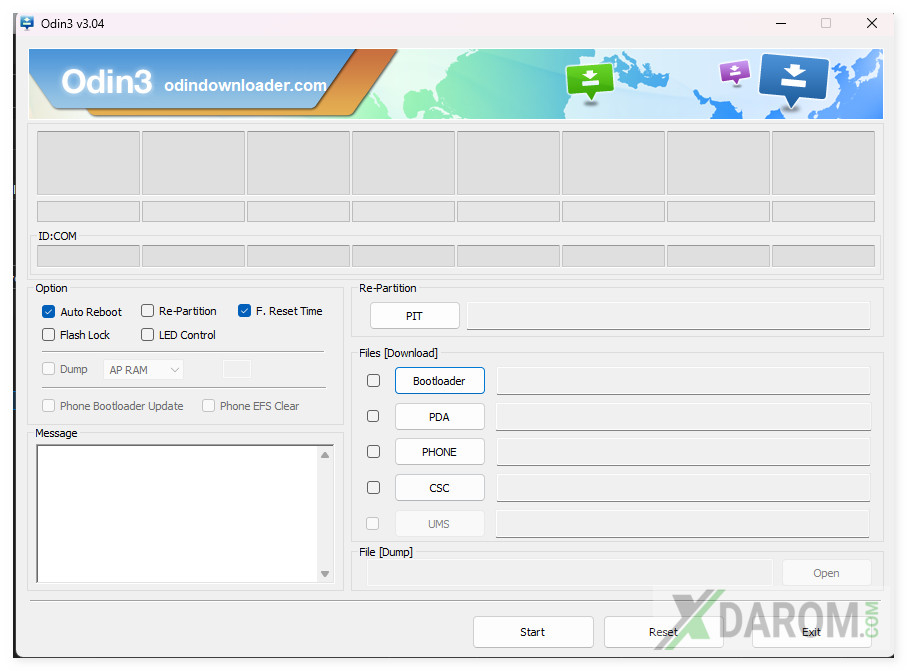907x671 pixels.
Task: Click the PDA file button
Action: (x=439, y=417)
